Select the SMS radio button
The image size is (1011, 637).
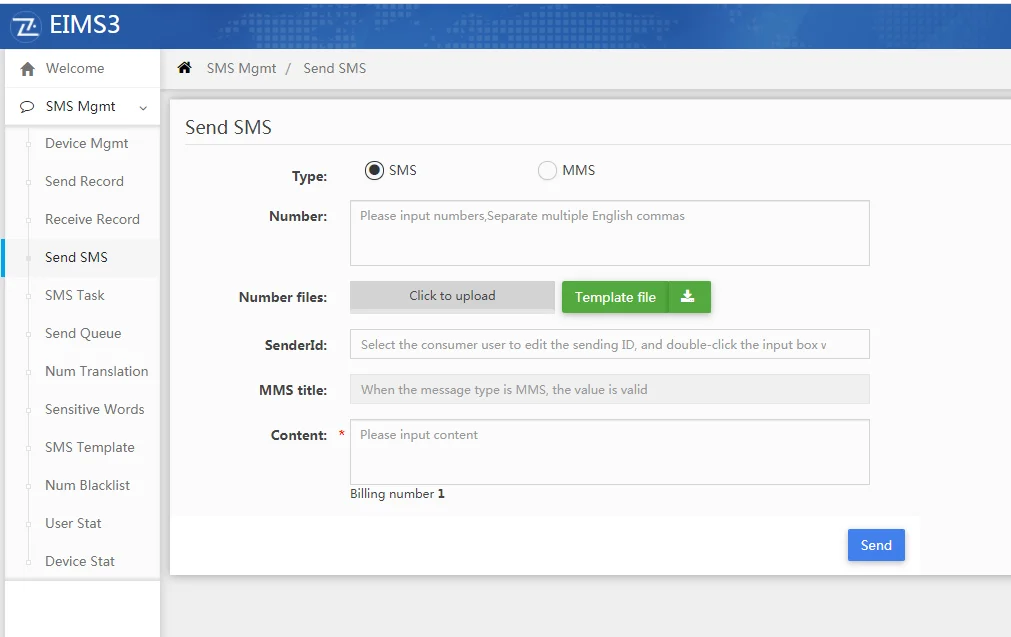375,171
